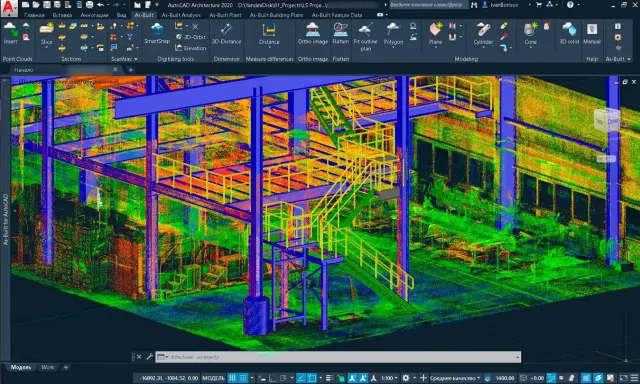The width and height of the screenshot is (640, 384).
Task: Toggle drawing grid display in status bar
Action: click(x=232, y=378)
